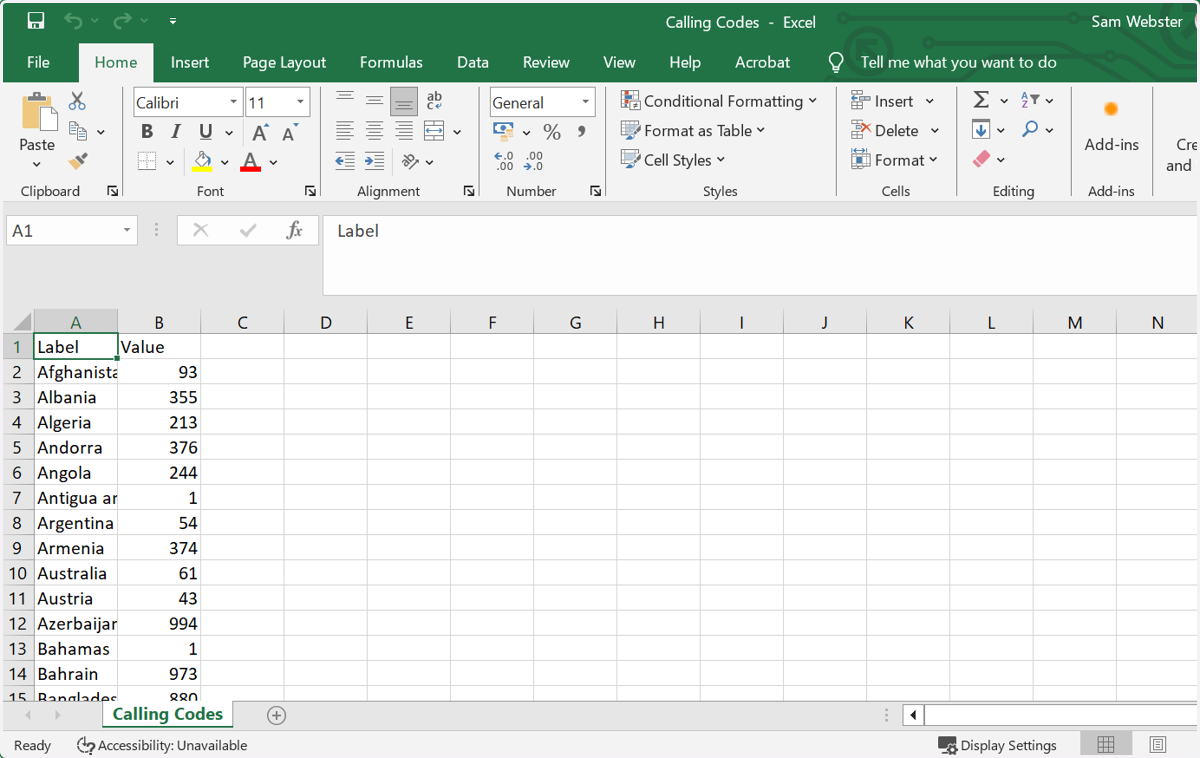
Task: Toggle Bottom Align button
Action: coord(404,101)
